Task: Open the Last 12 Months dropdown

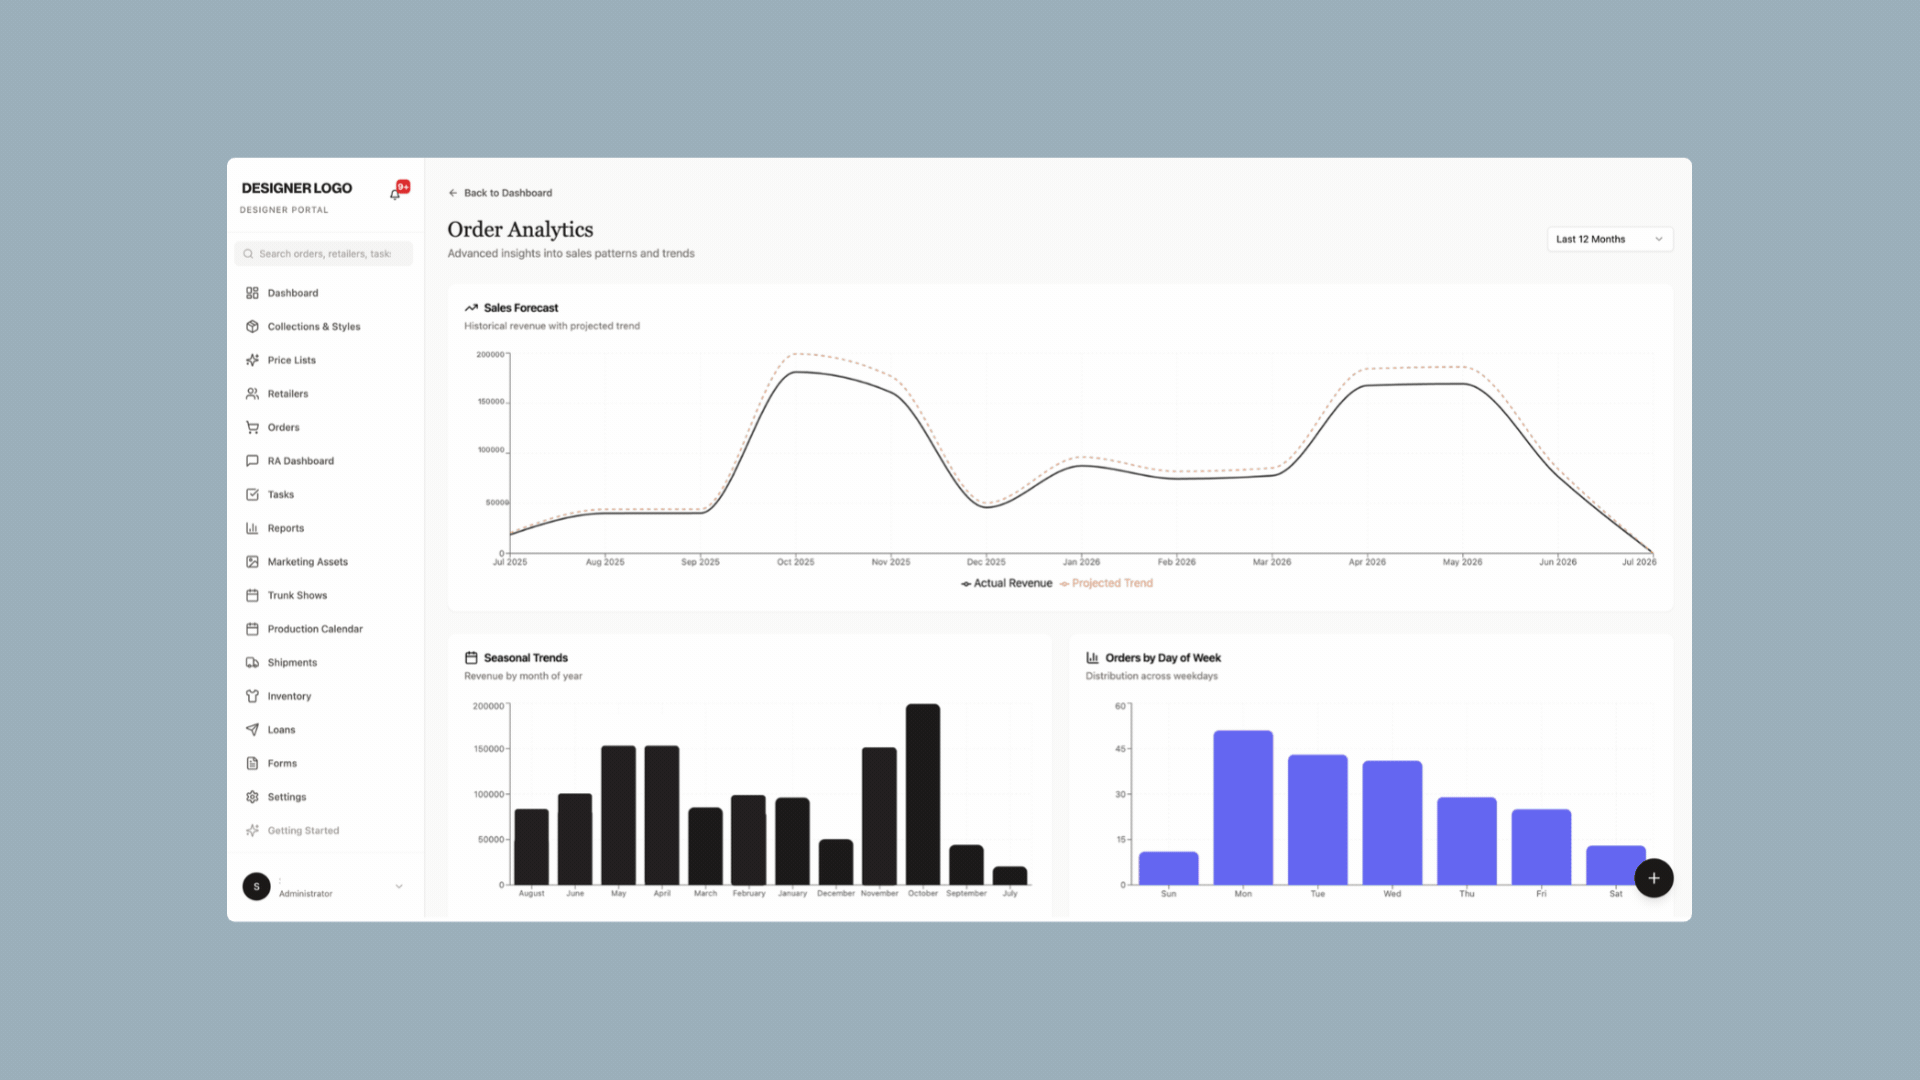Action: (1610, 239)
